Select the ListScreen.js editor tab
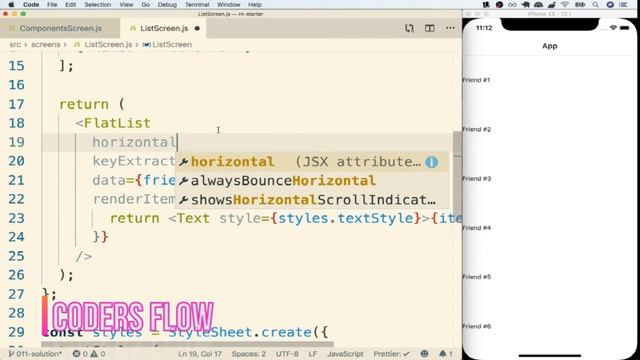This screenshot has height=360, width=640. click(163, 28)
